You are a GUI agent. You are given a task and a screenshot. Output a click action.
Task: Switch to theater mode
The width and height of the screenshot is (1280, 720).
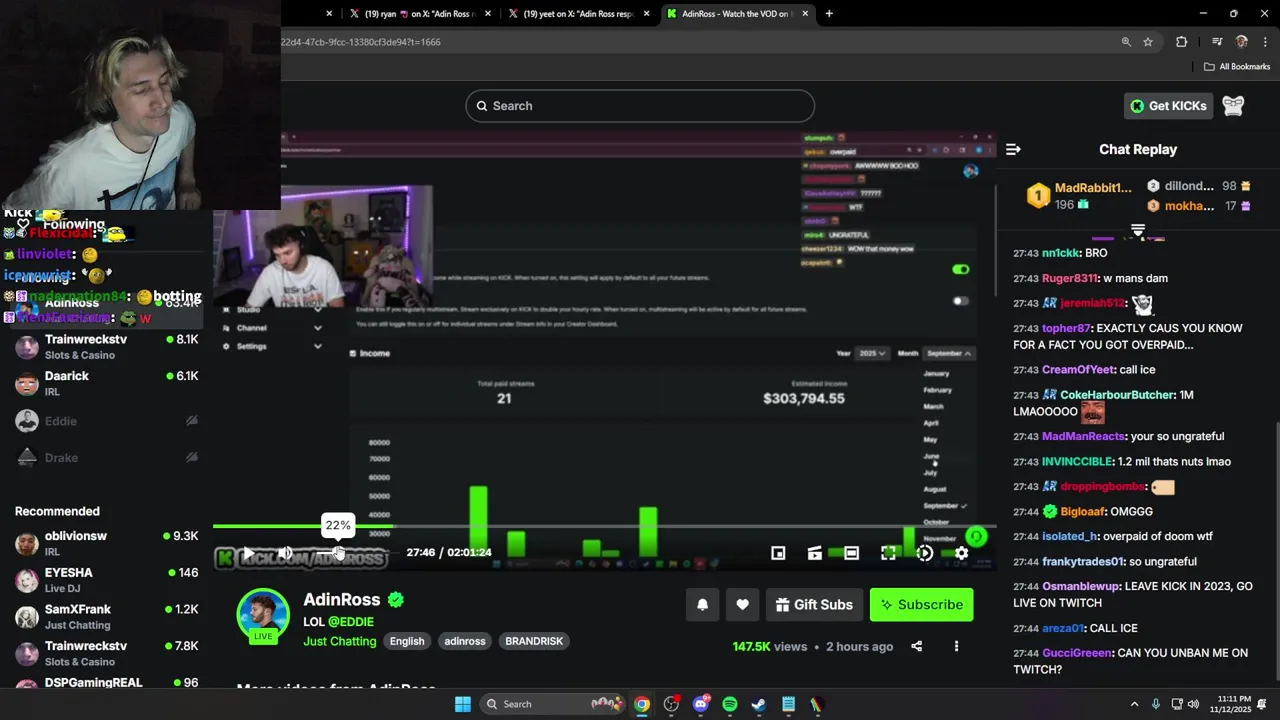[x=851, y=553]
